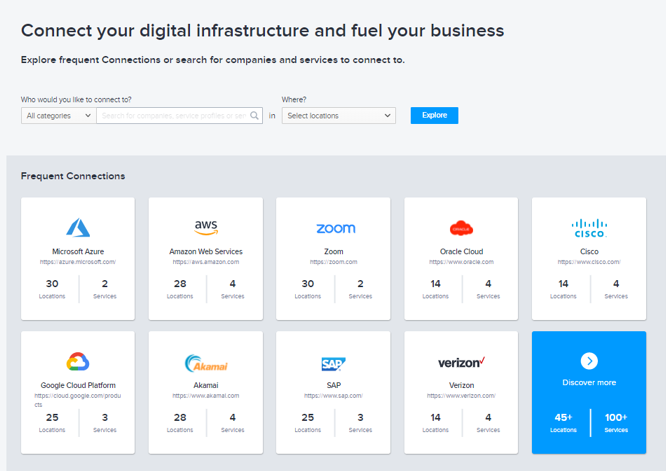The width and height of the screenshot is (666, 471).
Task: Click the cloud.google.com URL
Action: [x=78, y=400]
